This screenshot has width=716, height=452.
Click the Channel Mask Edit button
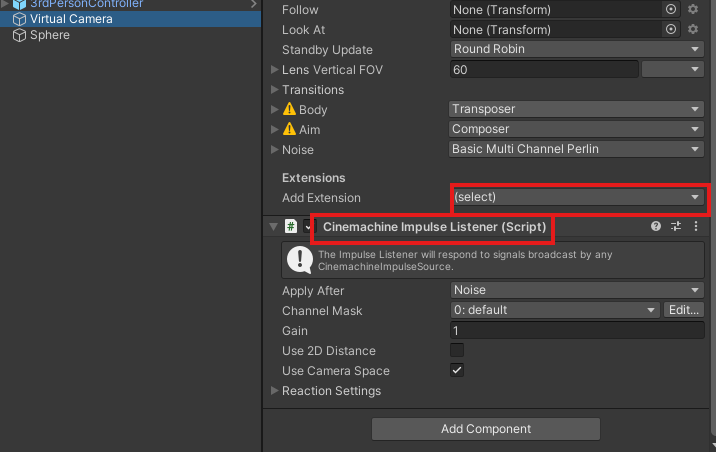coord(684,310)
